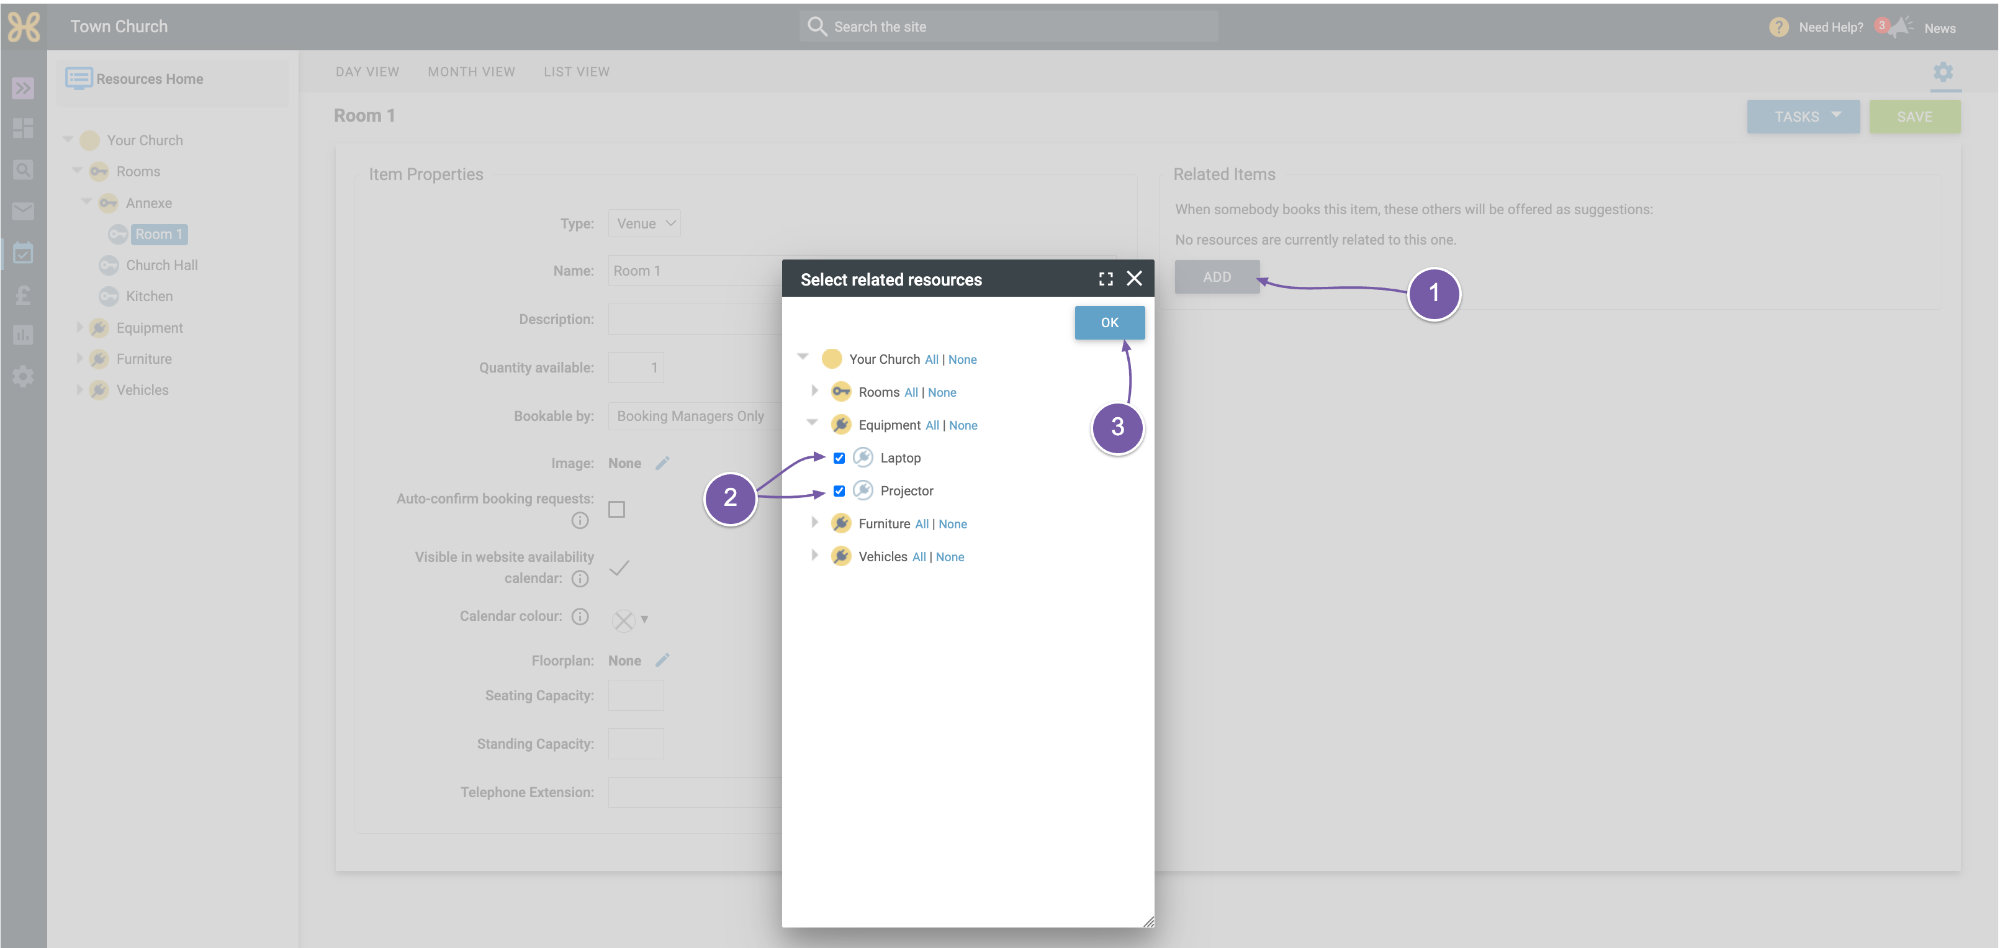
Task: Expand Furniture in the left sidebar tree
Action: (79, 358)
